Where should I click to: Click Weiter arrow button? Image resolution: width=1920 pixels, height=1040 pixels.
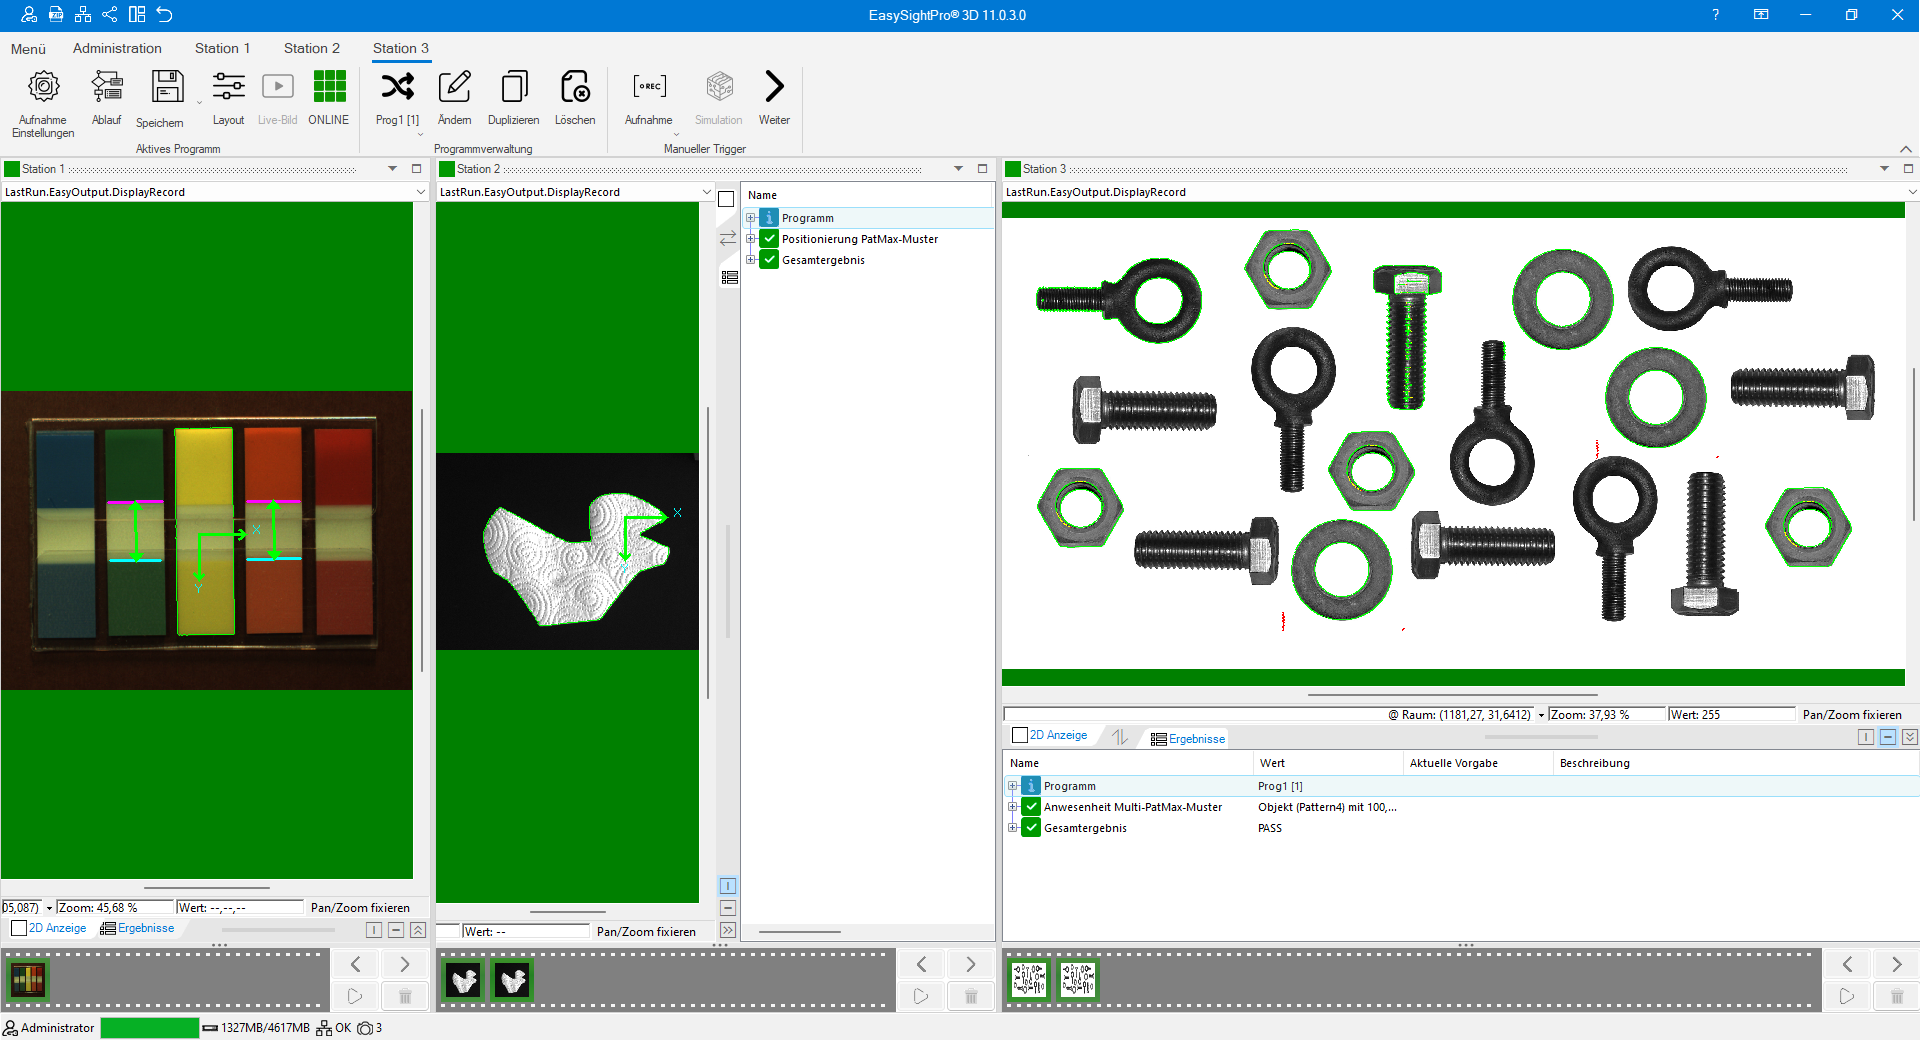[x=774, y=88]
